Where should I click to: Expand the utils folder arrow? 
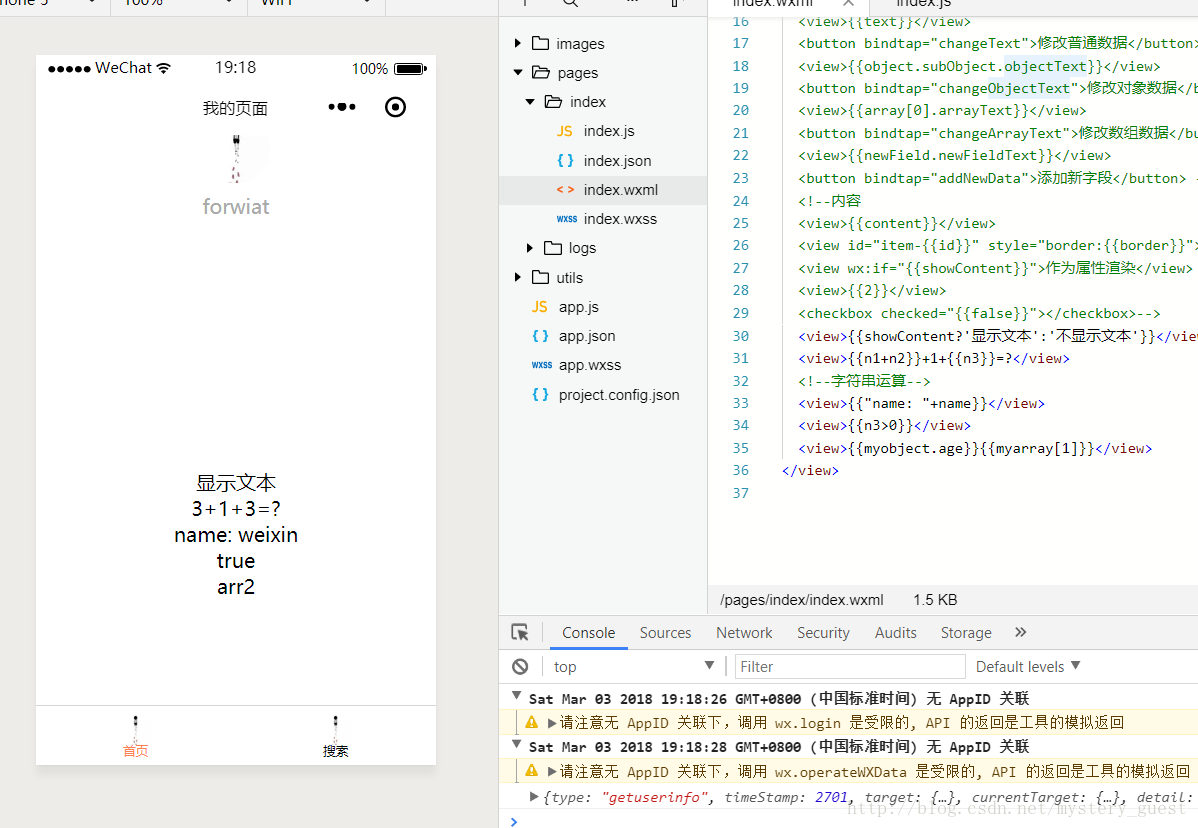[518, 277]
